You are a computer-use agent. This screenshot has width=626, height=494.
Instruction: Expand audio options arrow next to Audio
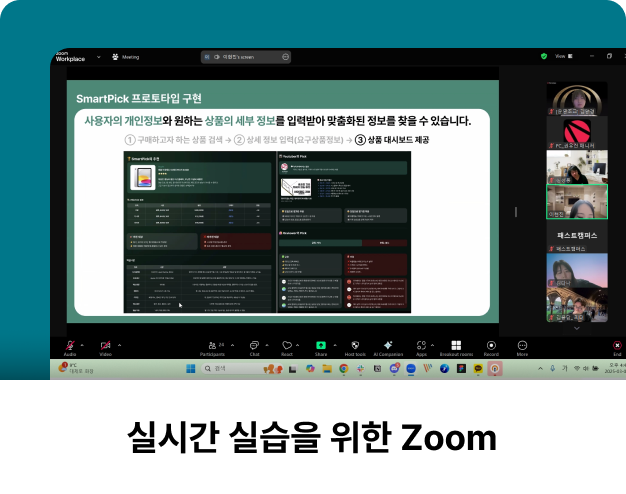tap(82, 345)
